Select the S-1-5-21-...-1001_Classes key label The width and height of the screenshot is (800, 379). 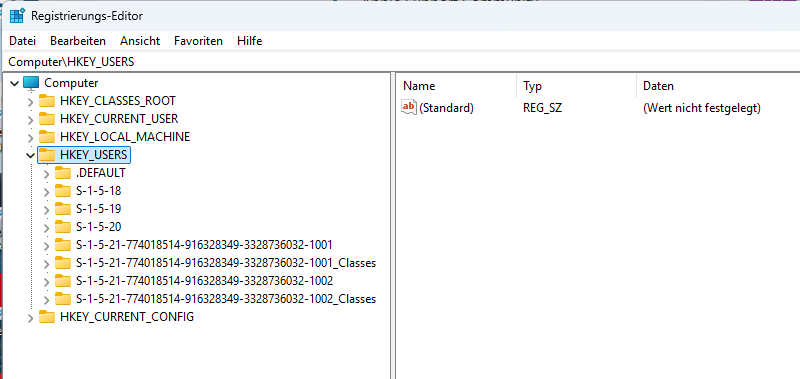226,263
